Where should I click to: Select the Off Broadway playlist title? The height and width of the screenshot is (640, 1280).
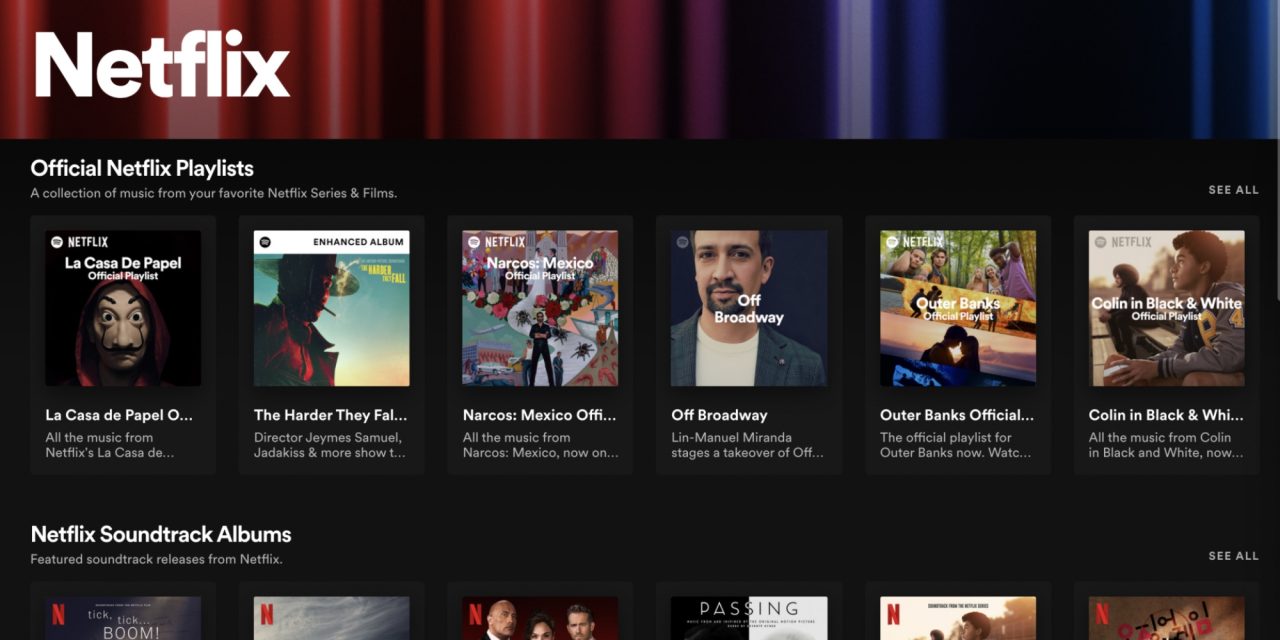pos(719,415)
